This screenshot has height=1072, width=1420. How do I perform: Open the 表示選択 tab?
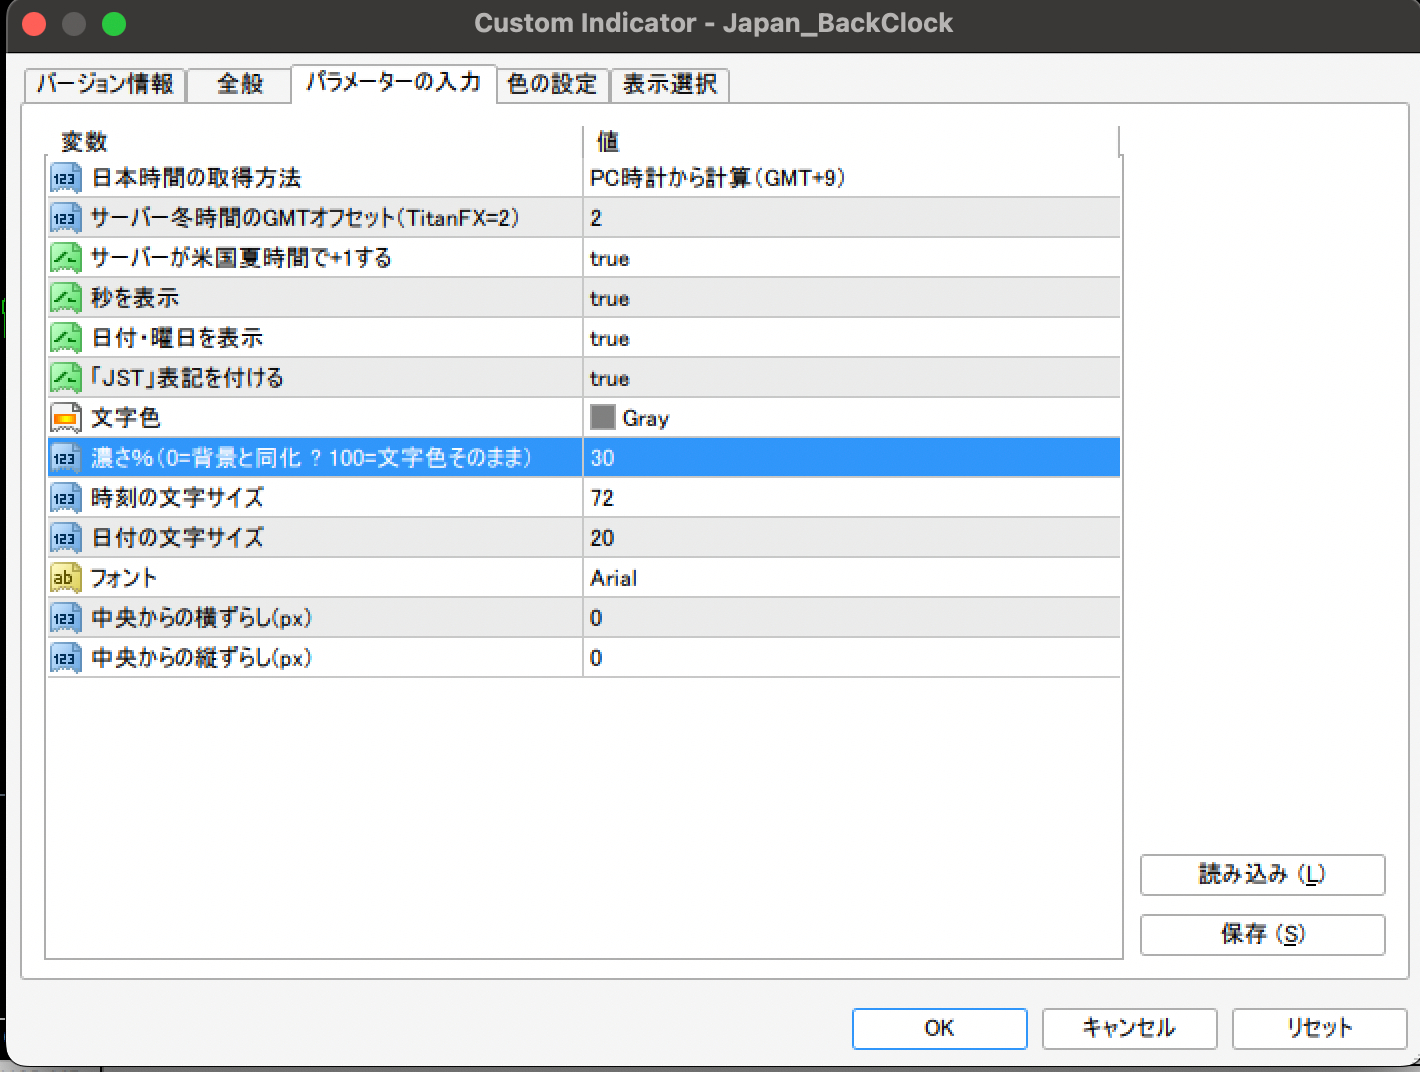[669, 84]
